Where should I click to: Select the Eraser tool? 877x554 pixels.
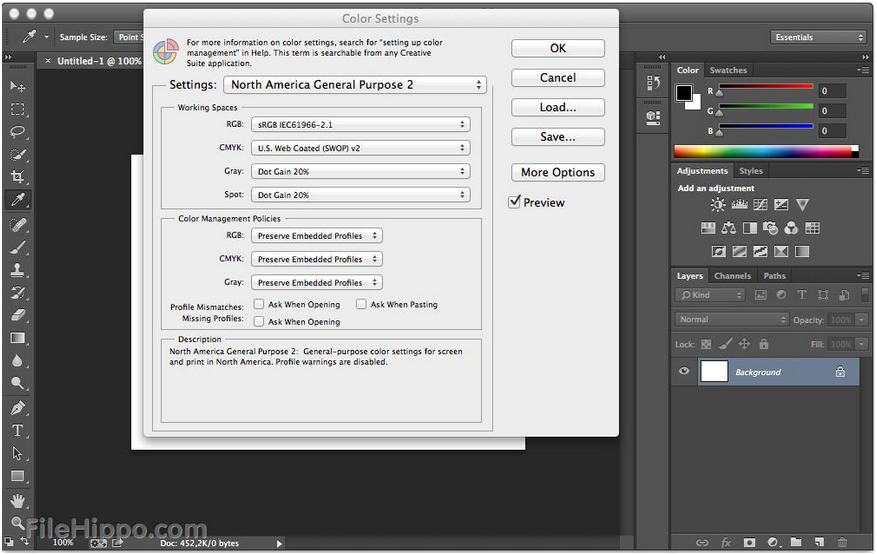click(x=17, y=315)
